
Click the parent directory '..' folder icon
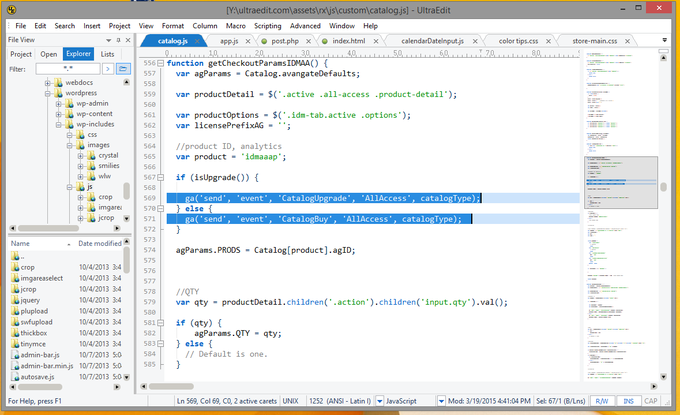[x=15, y=256]
